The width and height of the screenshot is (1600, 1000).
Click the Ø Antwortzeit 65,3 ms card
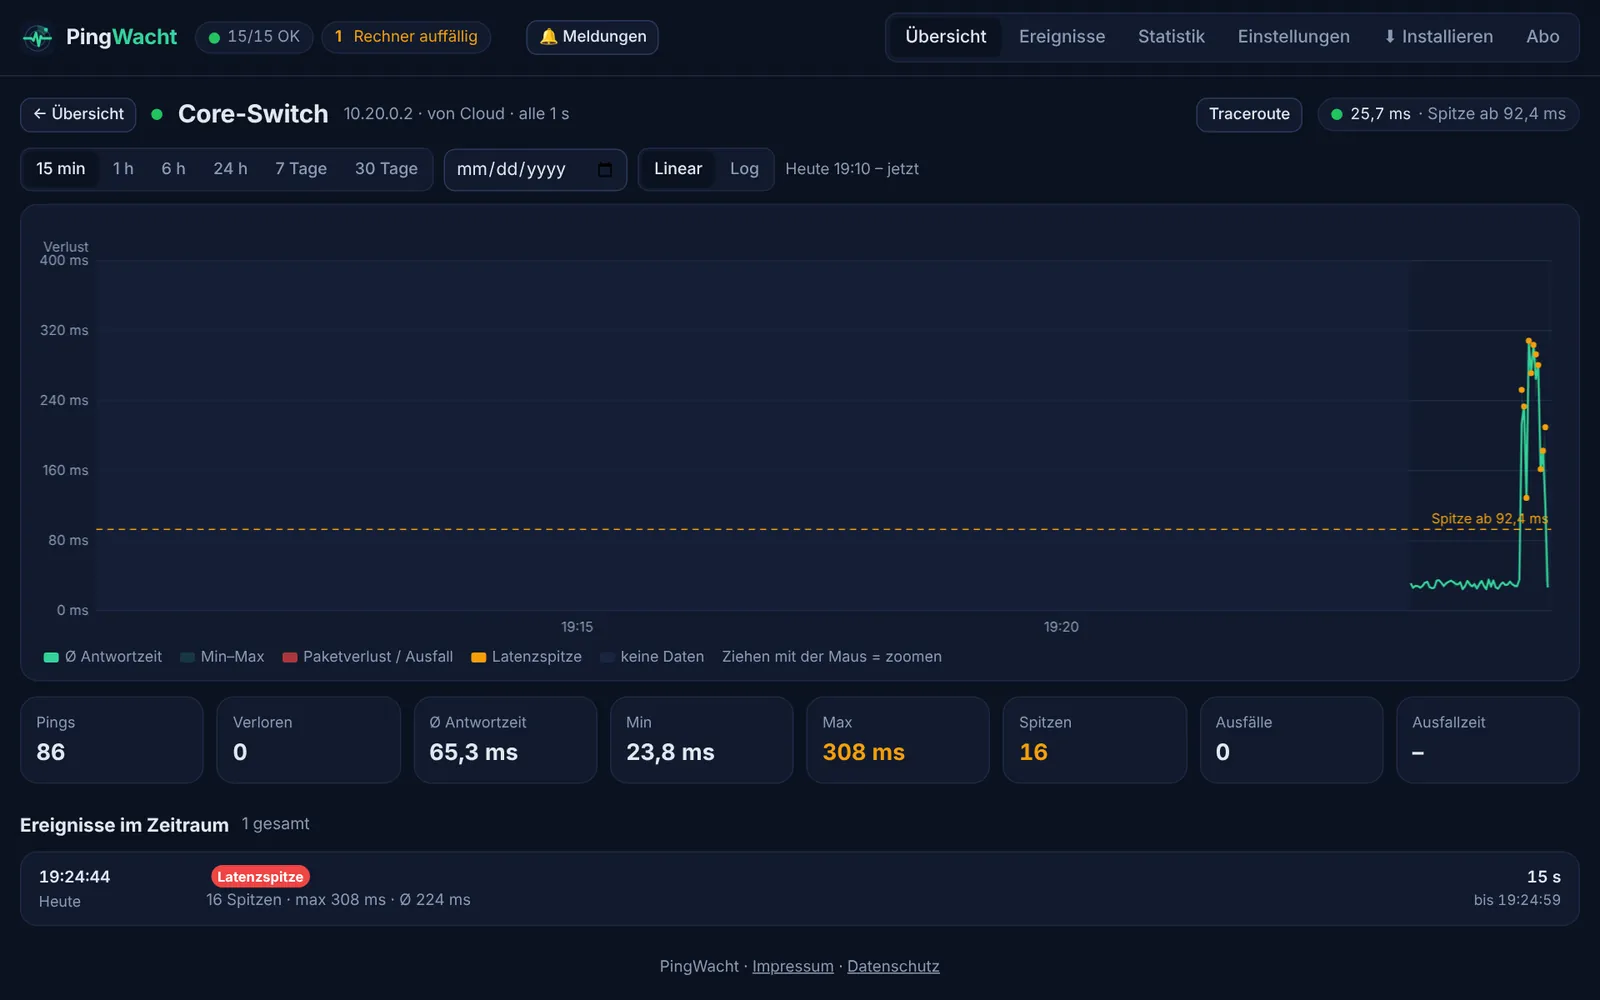point(505,740)
